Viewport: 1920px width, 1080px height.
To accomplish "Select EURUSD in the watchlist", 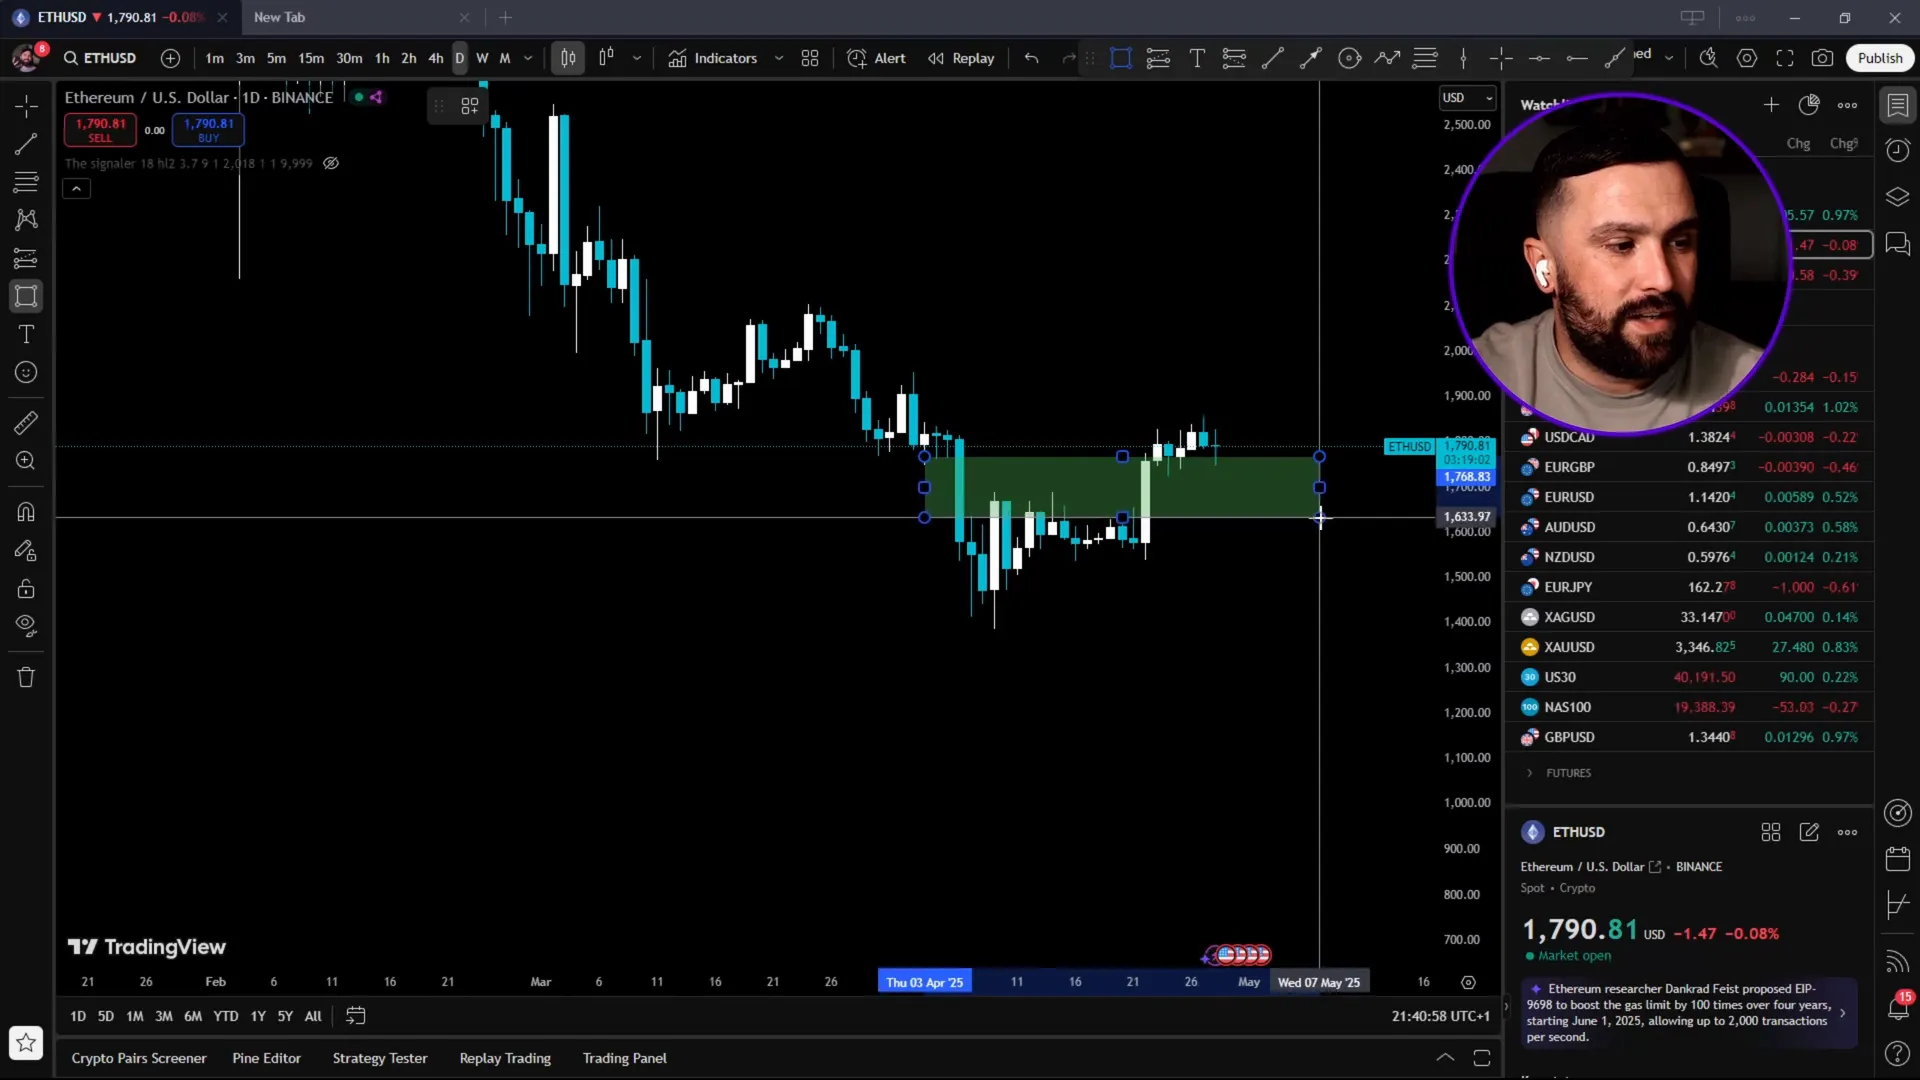I will [x=1689, y=497].
